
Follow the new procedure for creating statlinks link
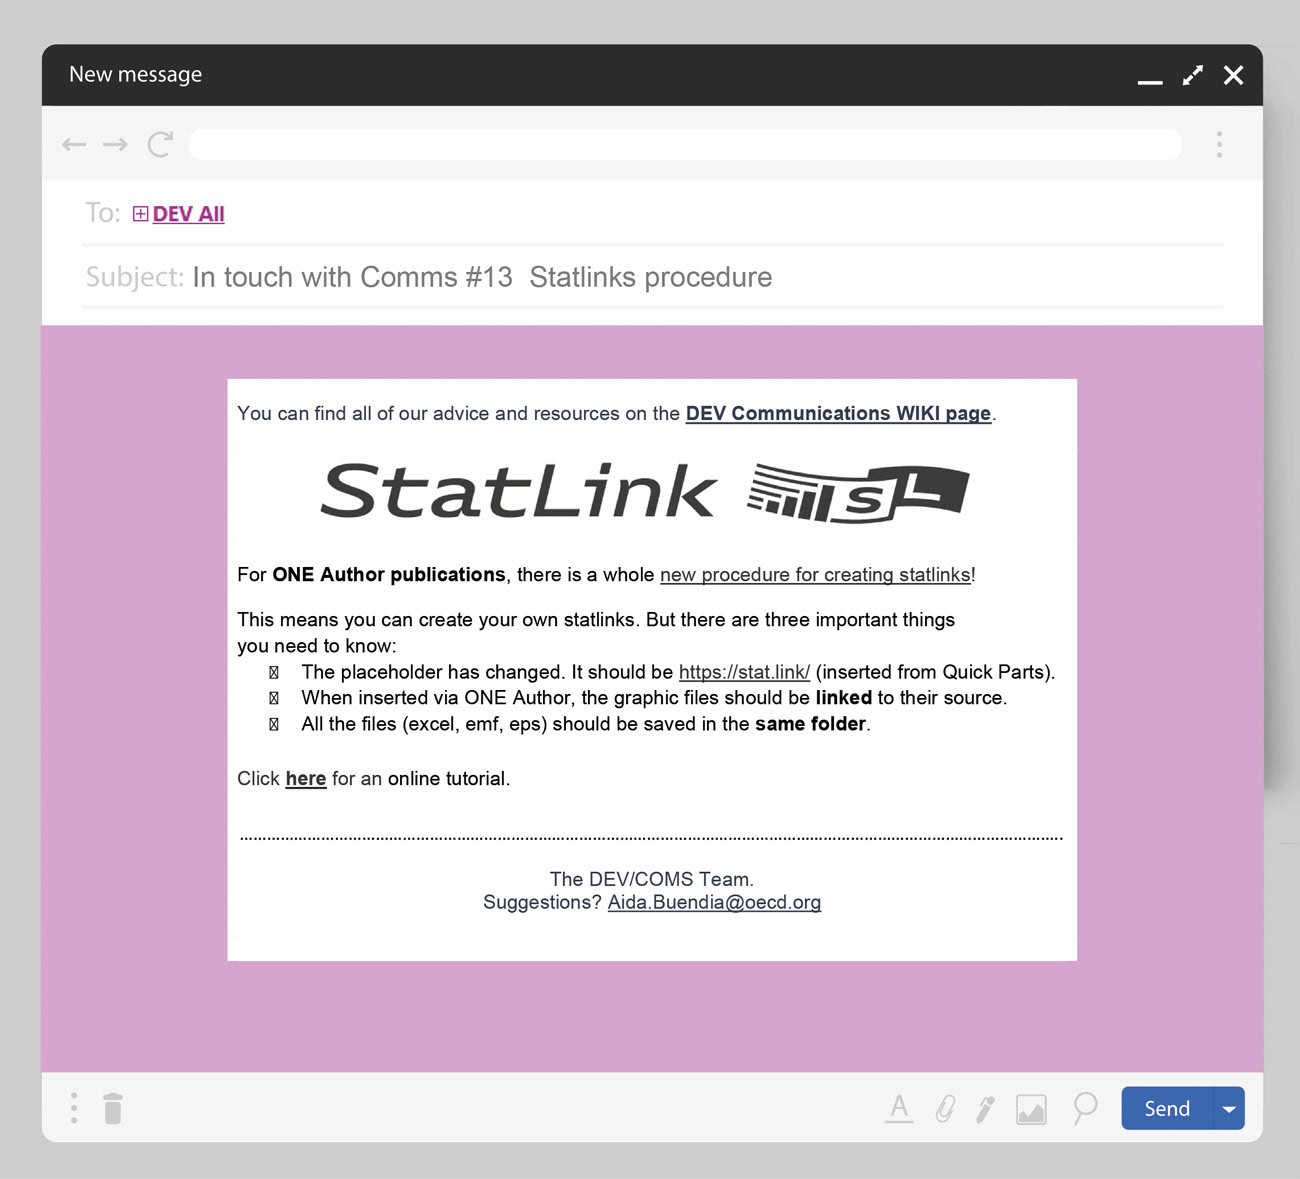(815, 575)
